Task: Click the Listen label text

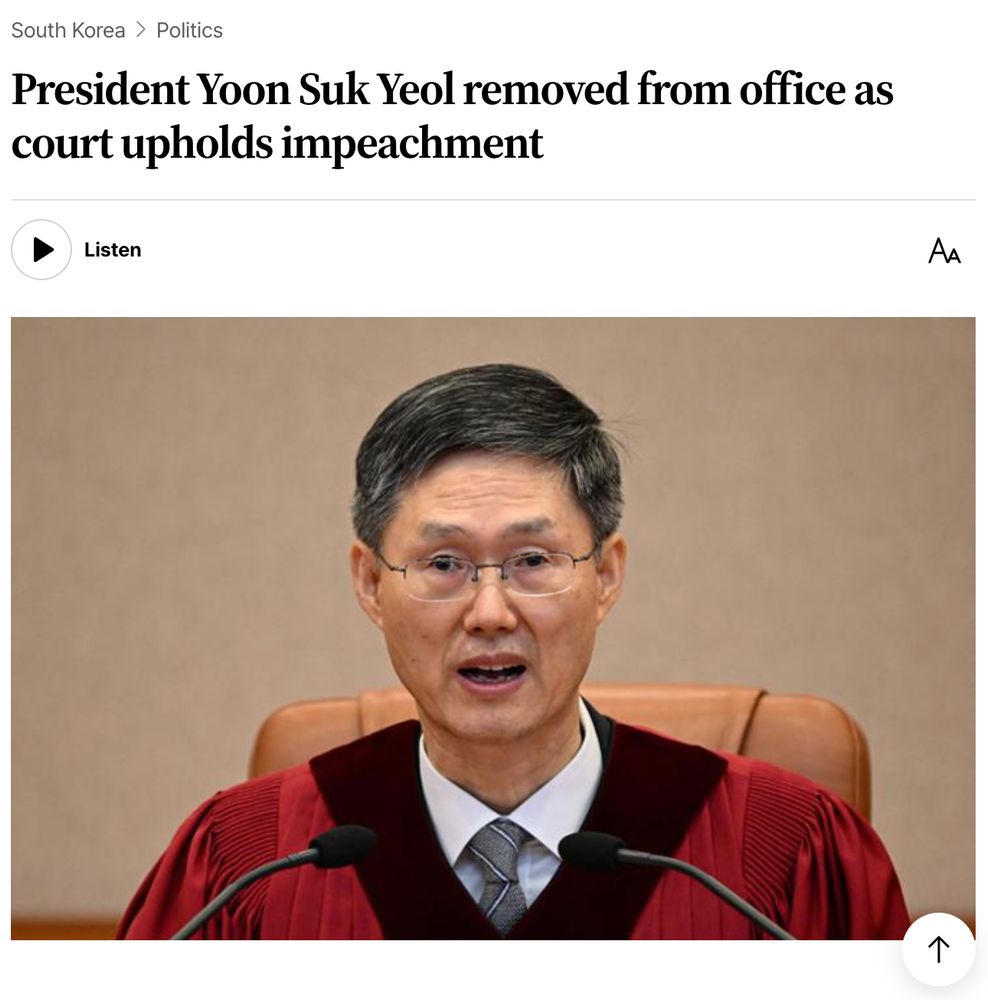Action: [112, 249]
